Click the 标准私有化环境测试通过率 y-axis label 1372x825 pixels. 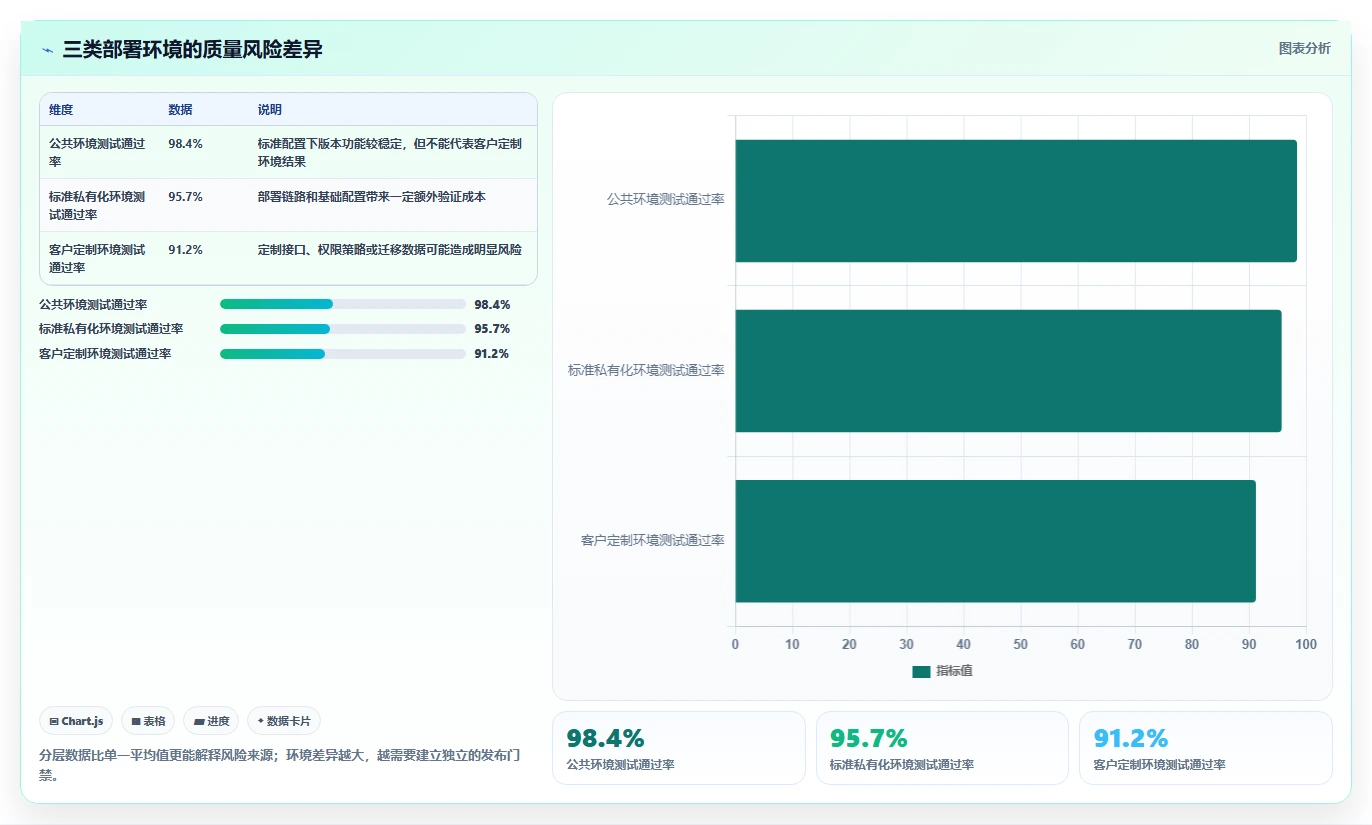pos(647,370)
